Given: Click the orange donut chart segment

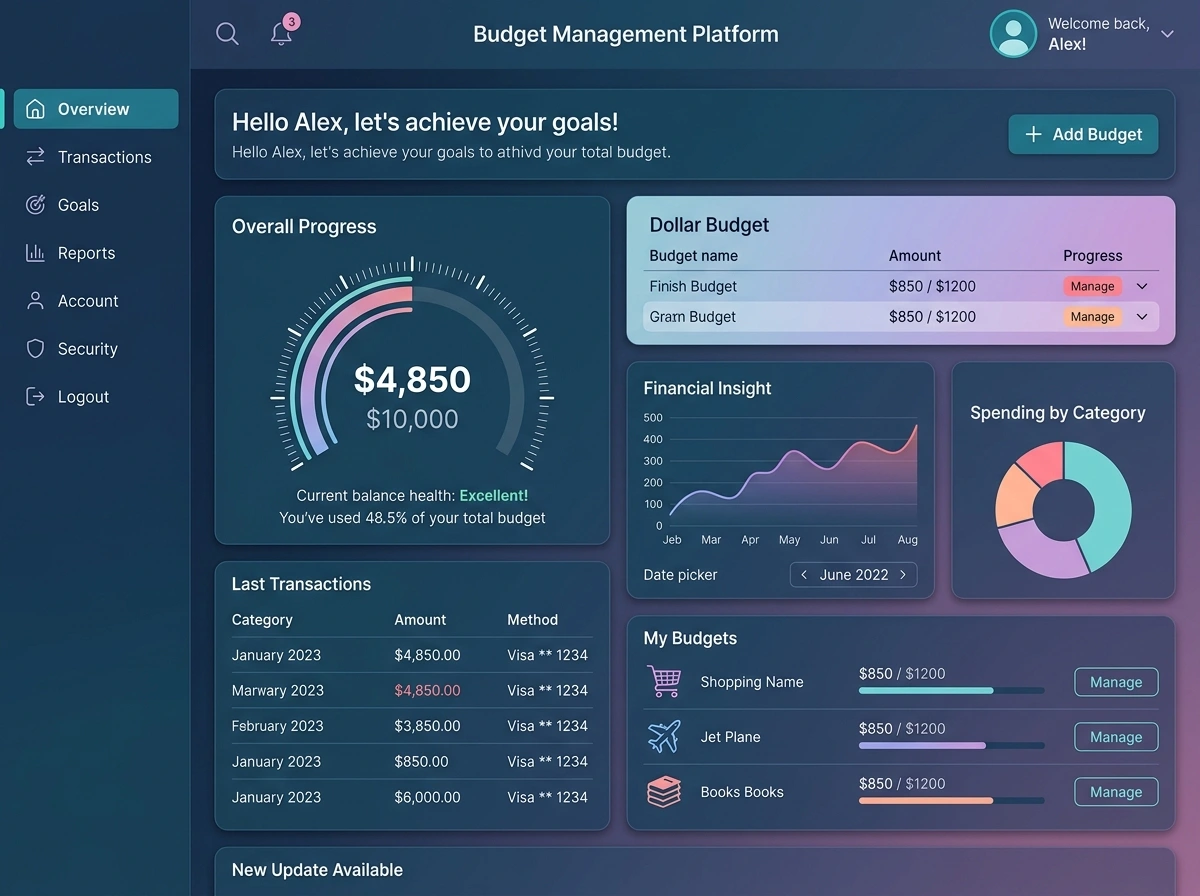Looking at the screenshot, I should click(1014, 495).
